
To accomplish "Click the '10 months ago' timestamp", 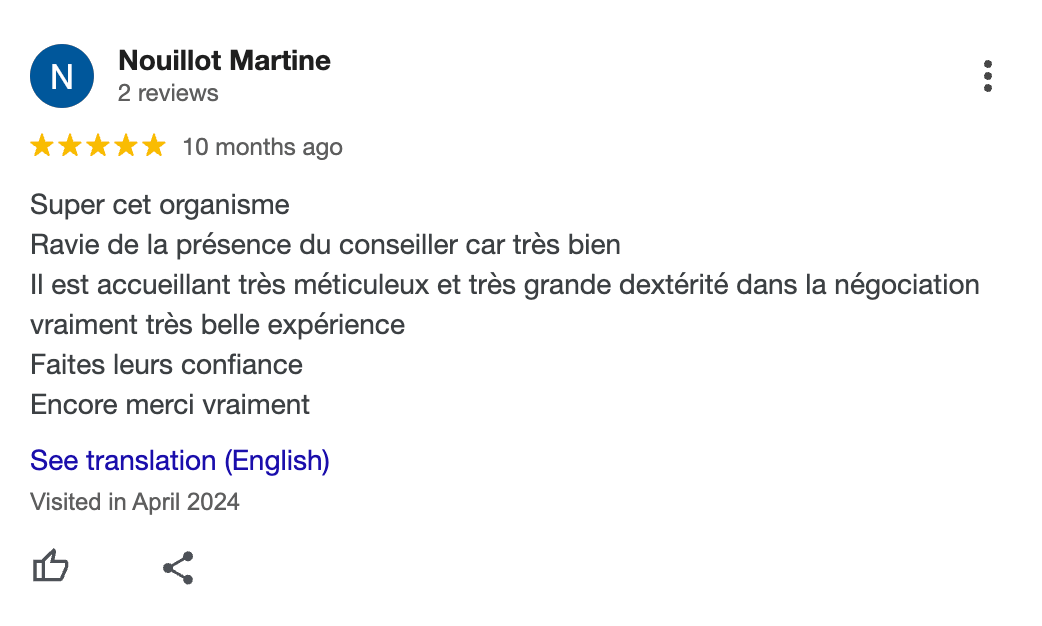I will click(x=262, y=147).
